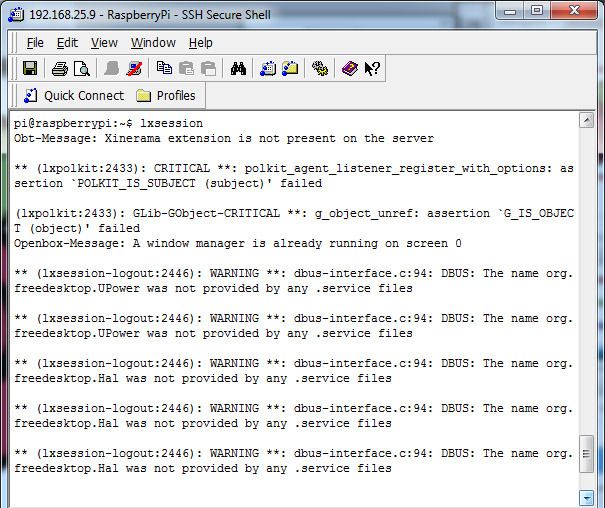Click the Disconnect icon with red slash
Image resolution: width=605 pixels, height=508 pixels.
click(134, 69)
